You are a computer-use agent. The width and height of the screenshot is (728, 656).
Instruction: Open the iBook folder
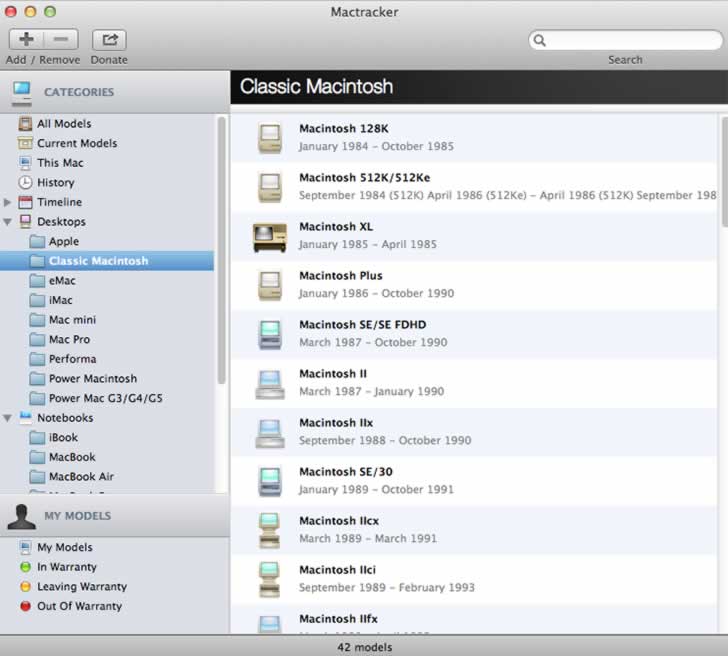(x=37, y=437)
